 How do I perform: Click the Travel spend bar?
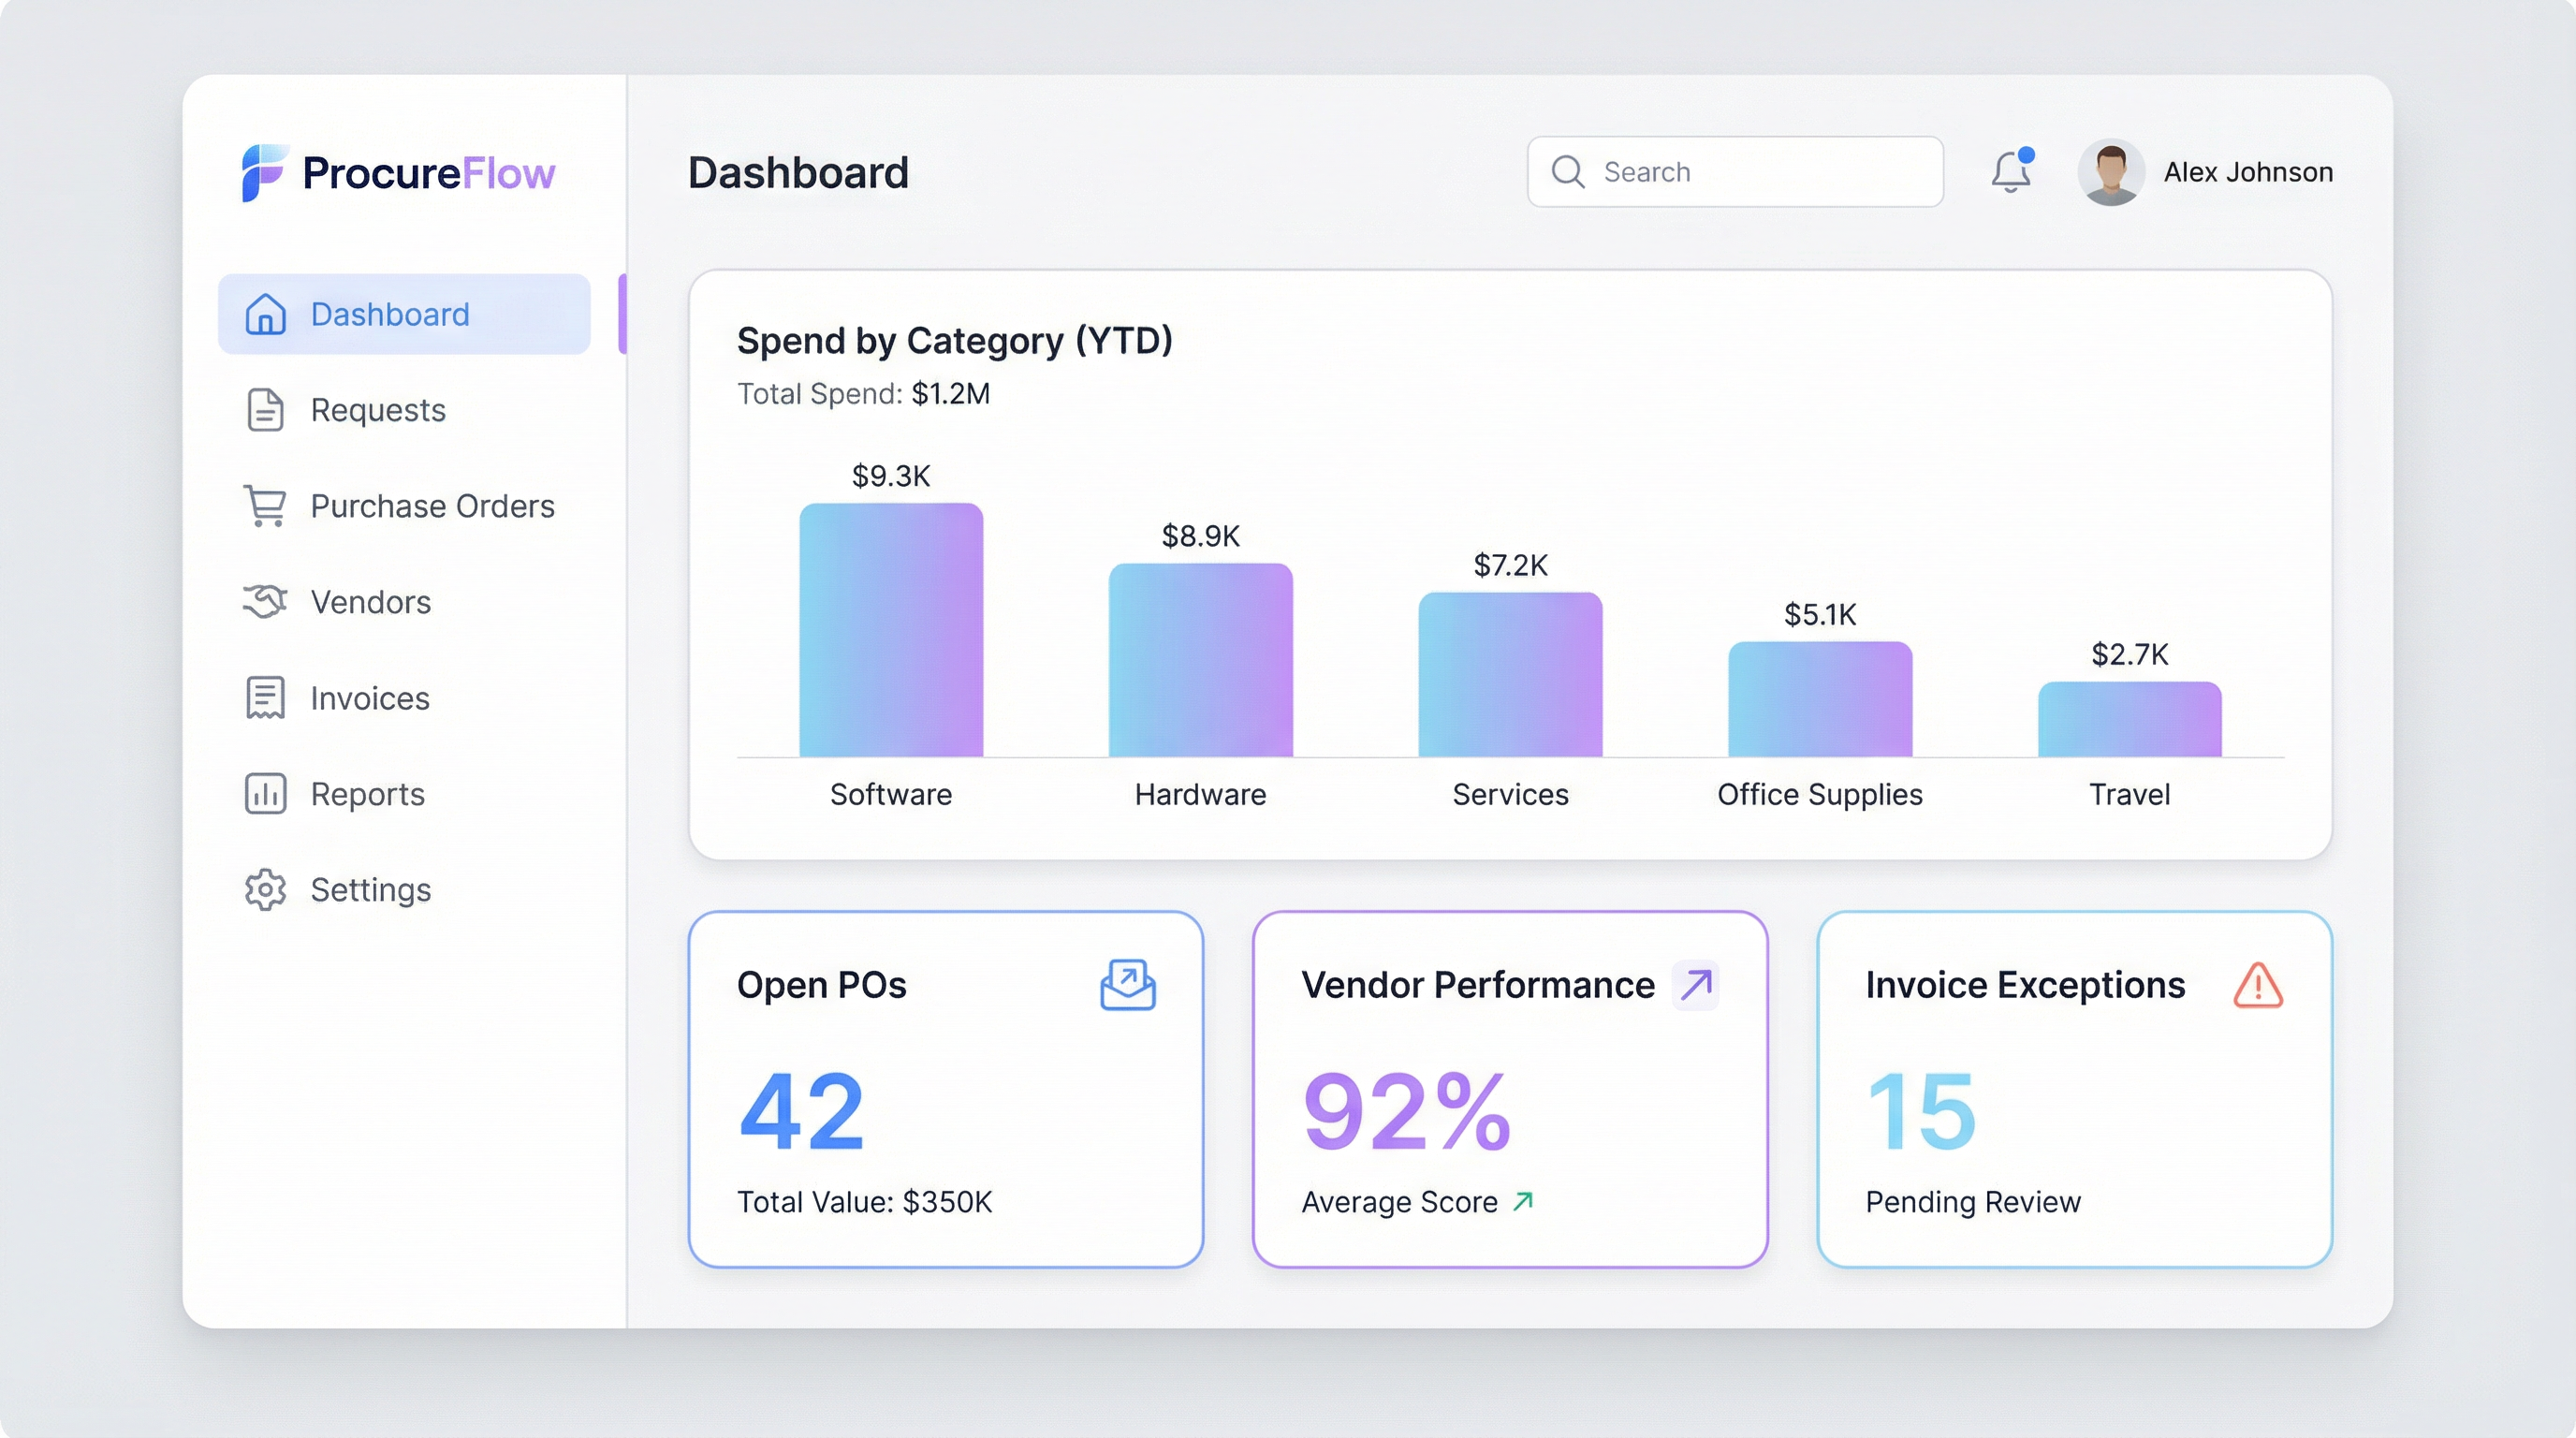(2129, 720)
